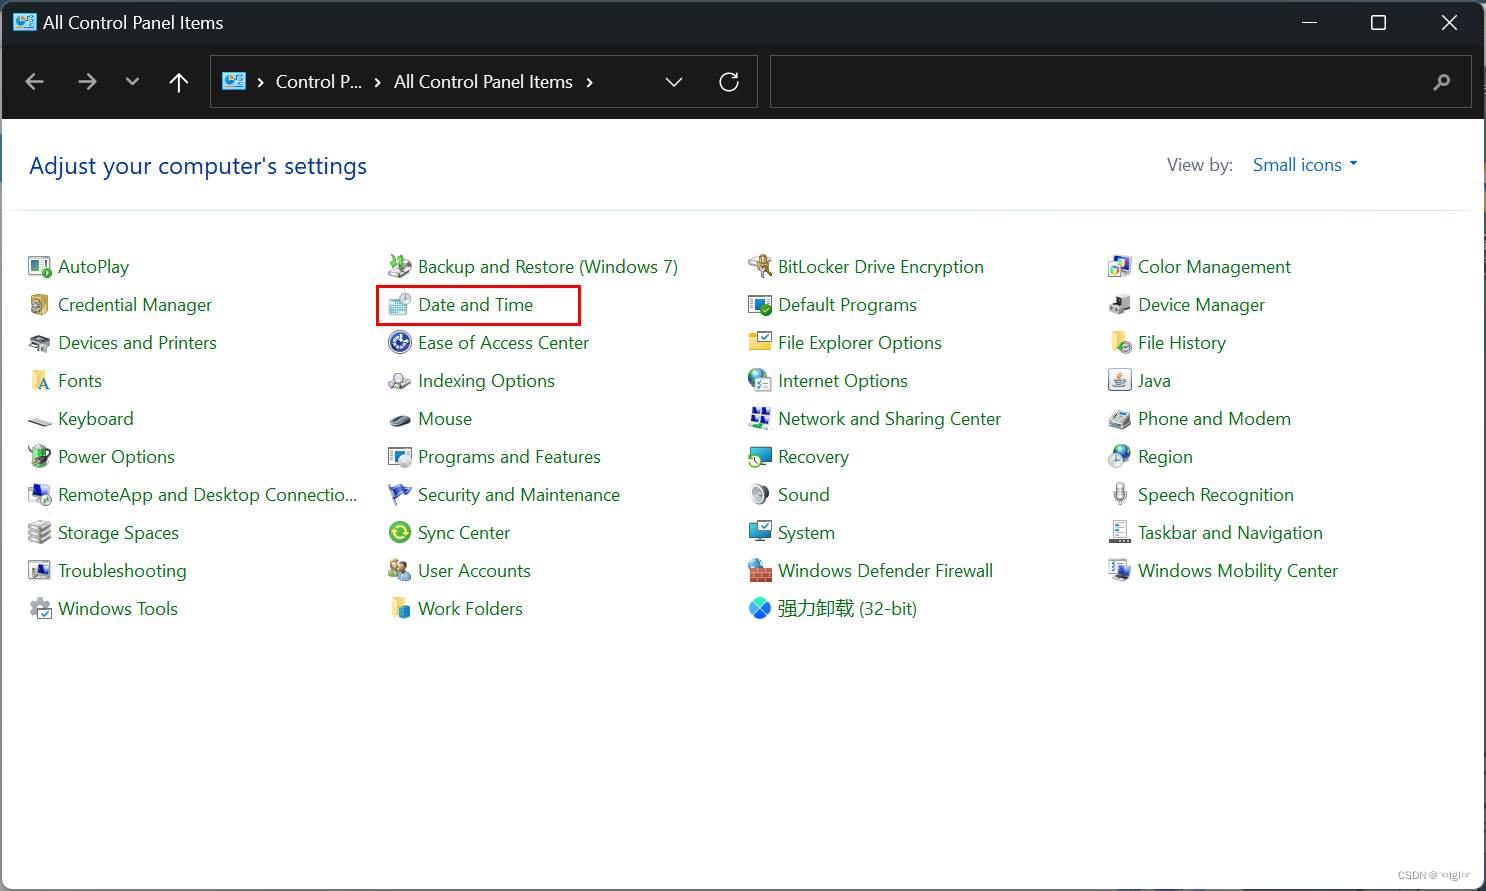This screenshot has height=891, width=1486.
Task: Click the Troubleshooting icon
Action: [40, 571]
